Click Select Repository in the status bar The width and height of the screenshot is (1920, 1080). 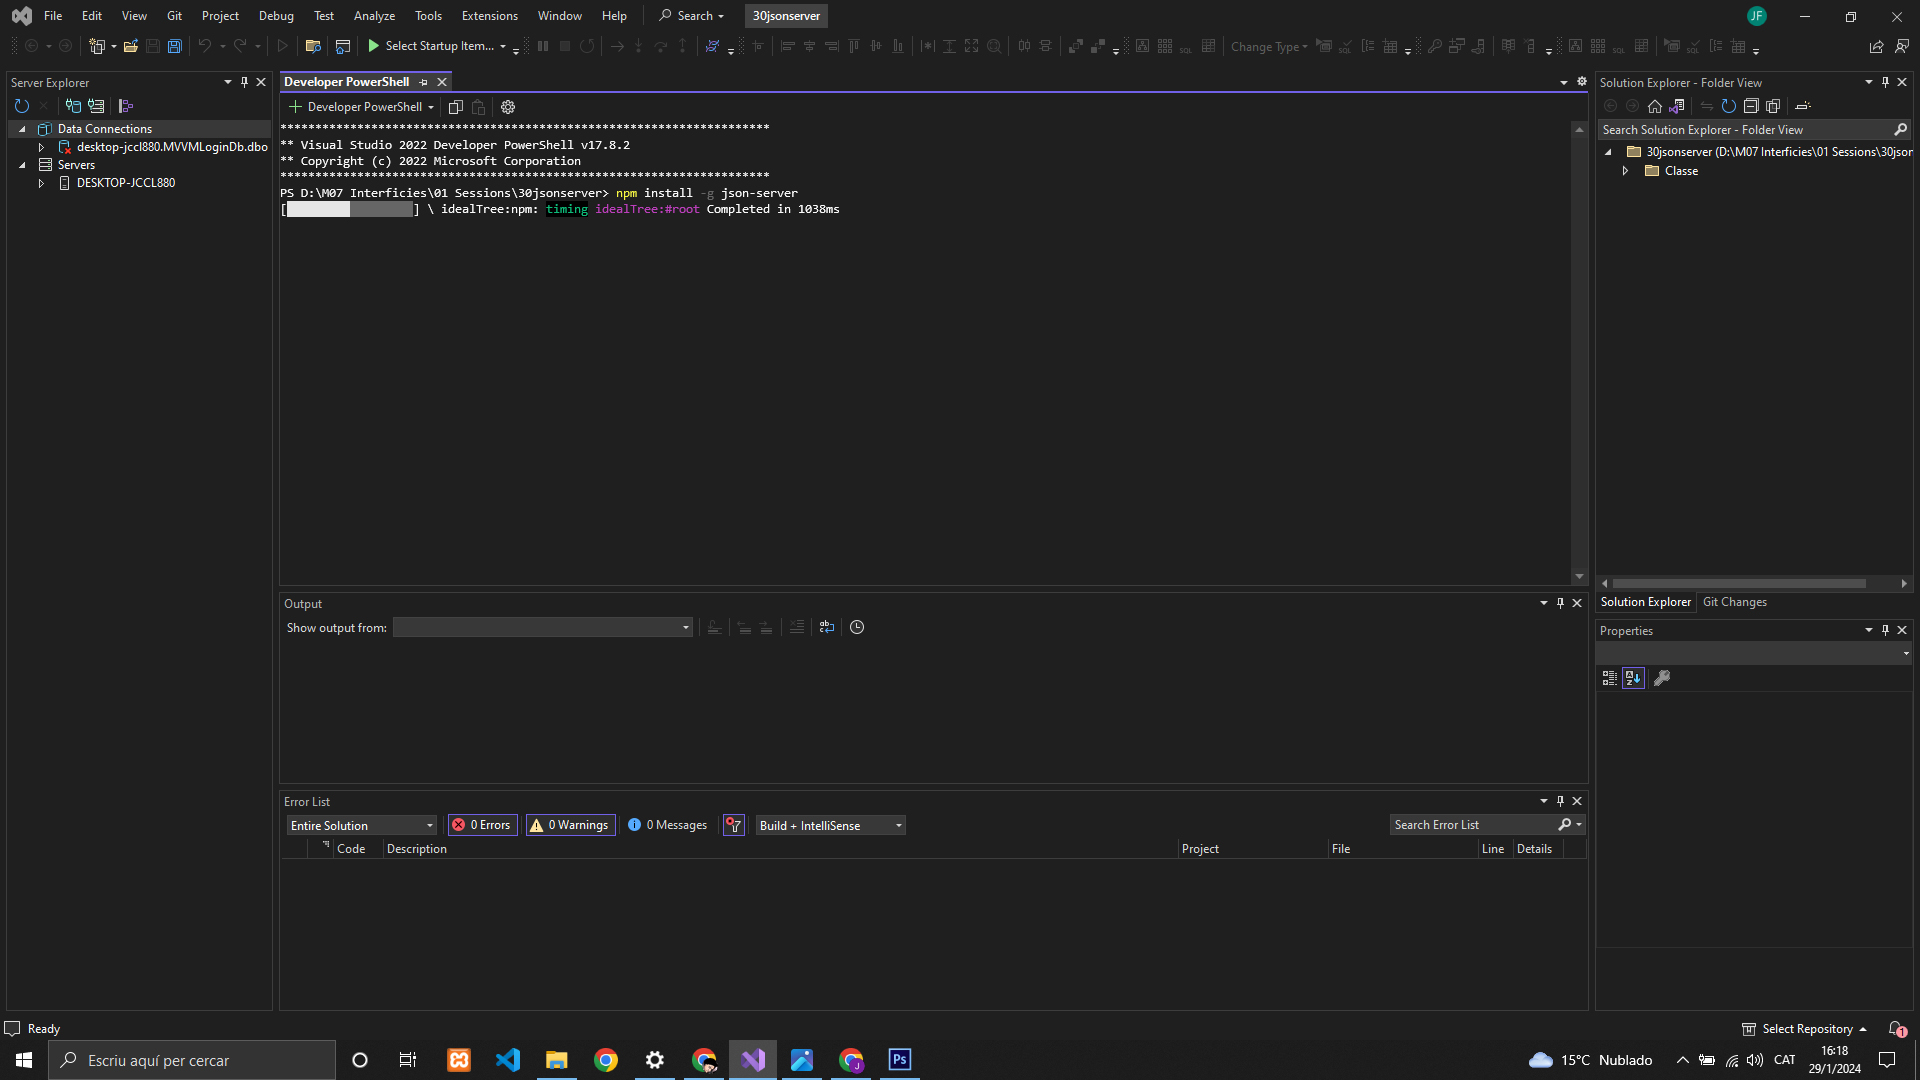tap(1806, 1029)
